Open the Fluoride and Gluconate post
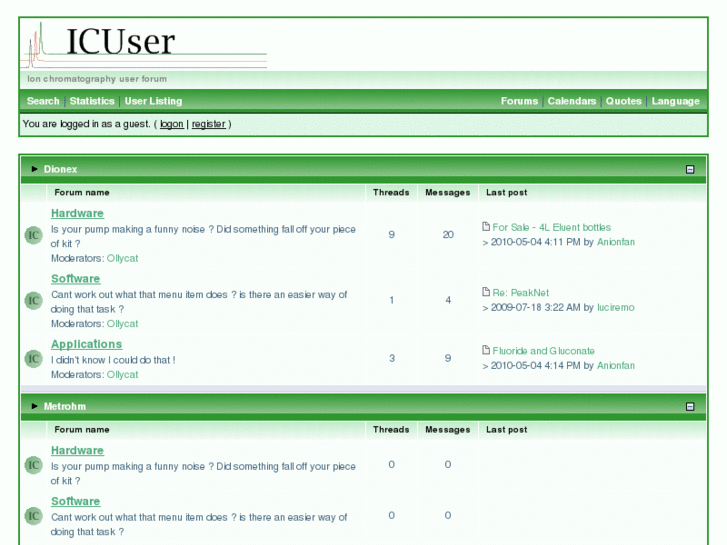The image size is (727, 545). point(543,351)
